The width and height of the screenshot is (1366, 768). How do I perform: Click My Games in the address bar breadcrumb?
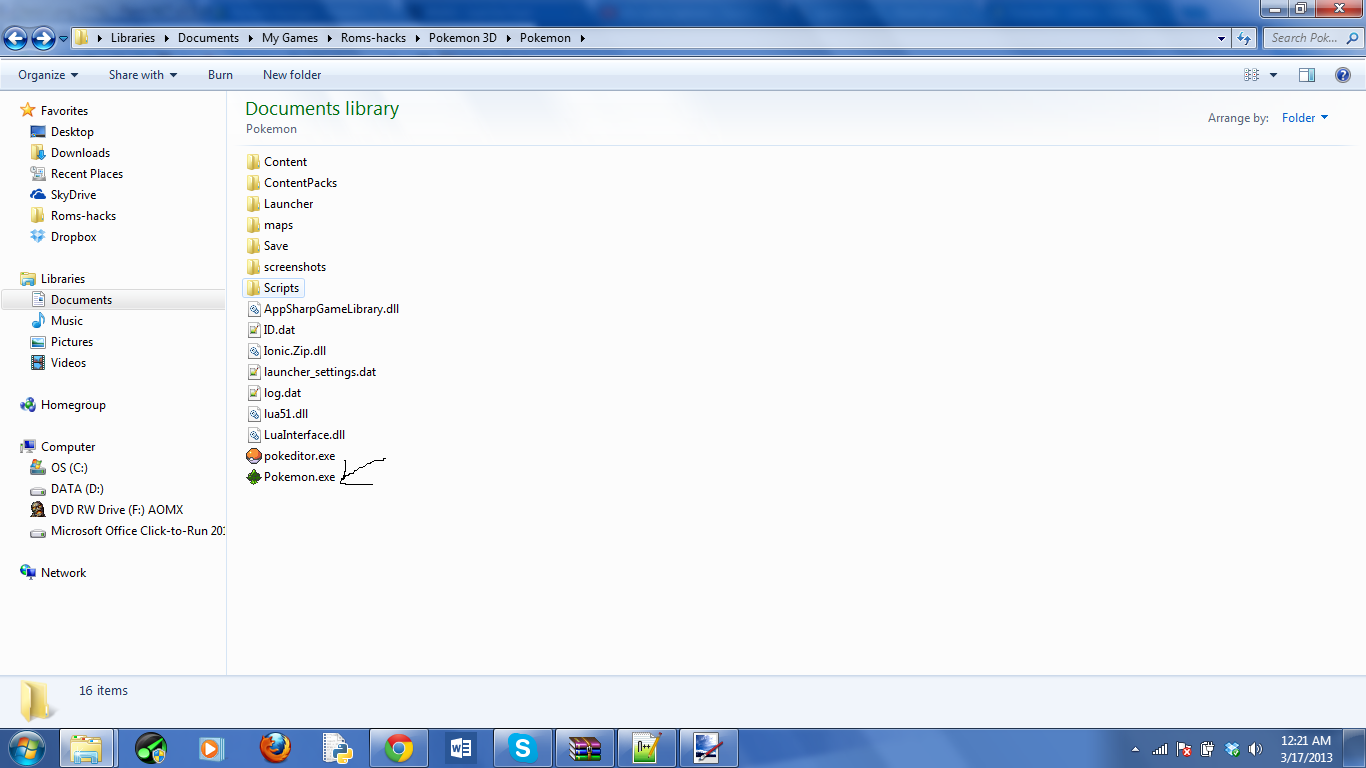290,38
